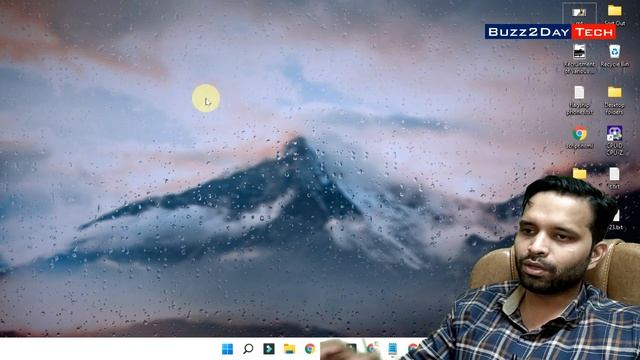Select the t.txt file below CPU-Z

[614, 178]
